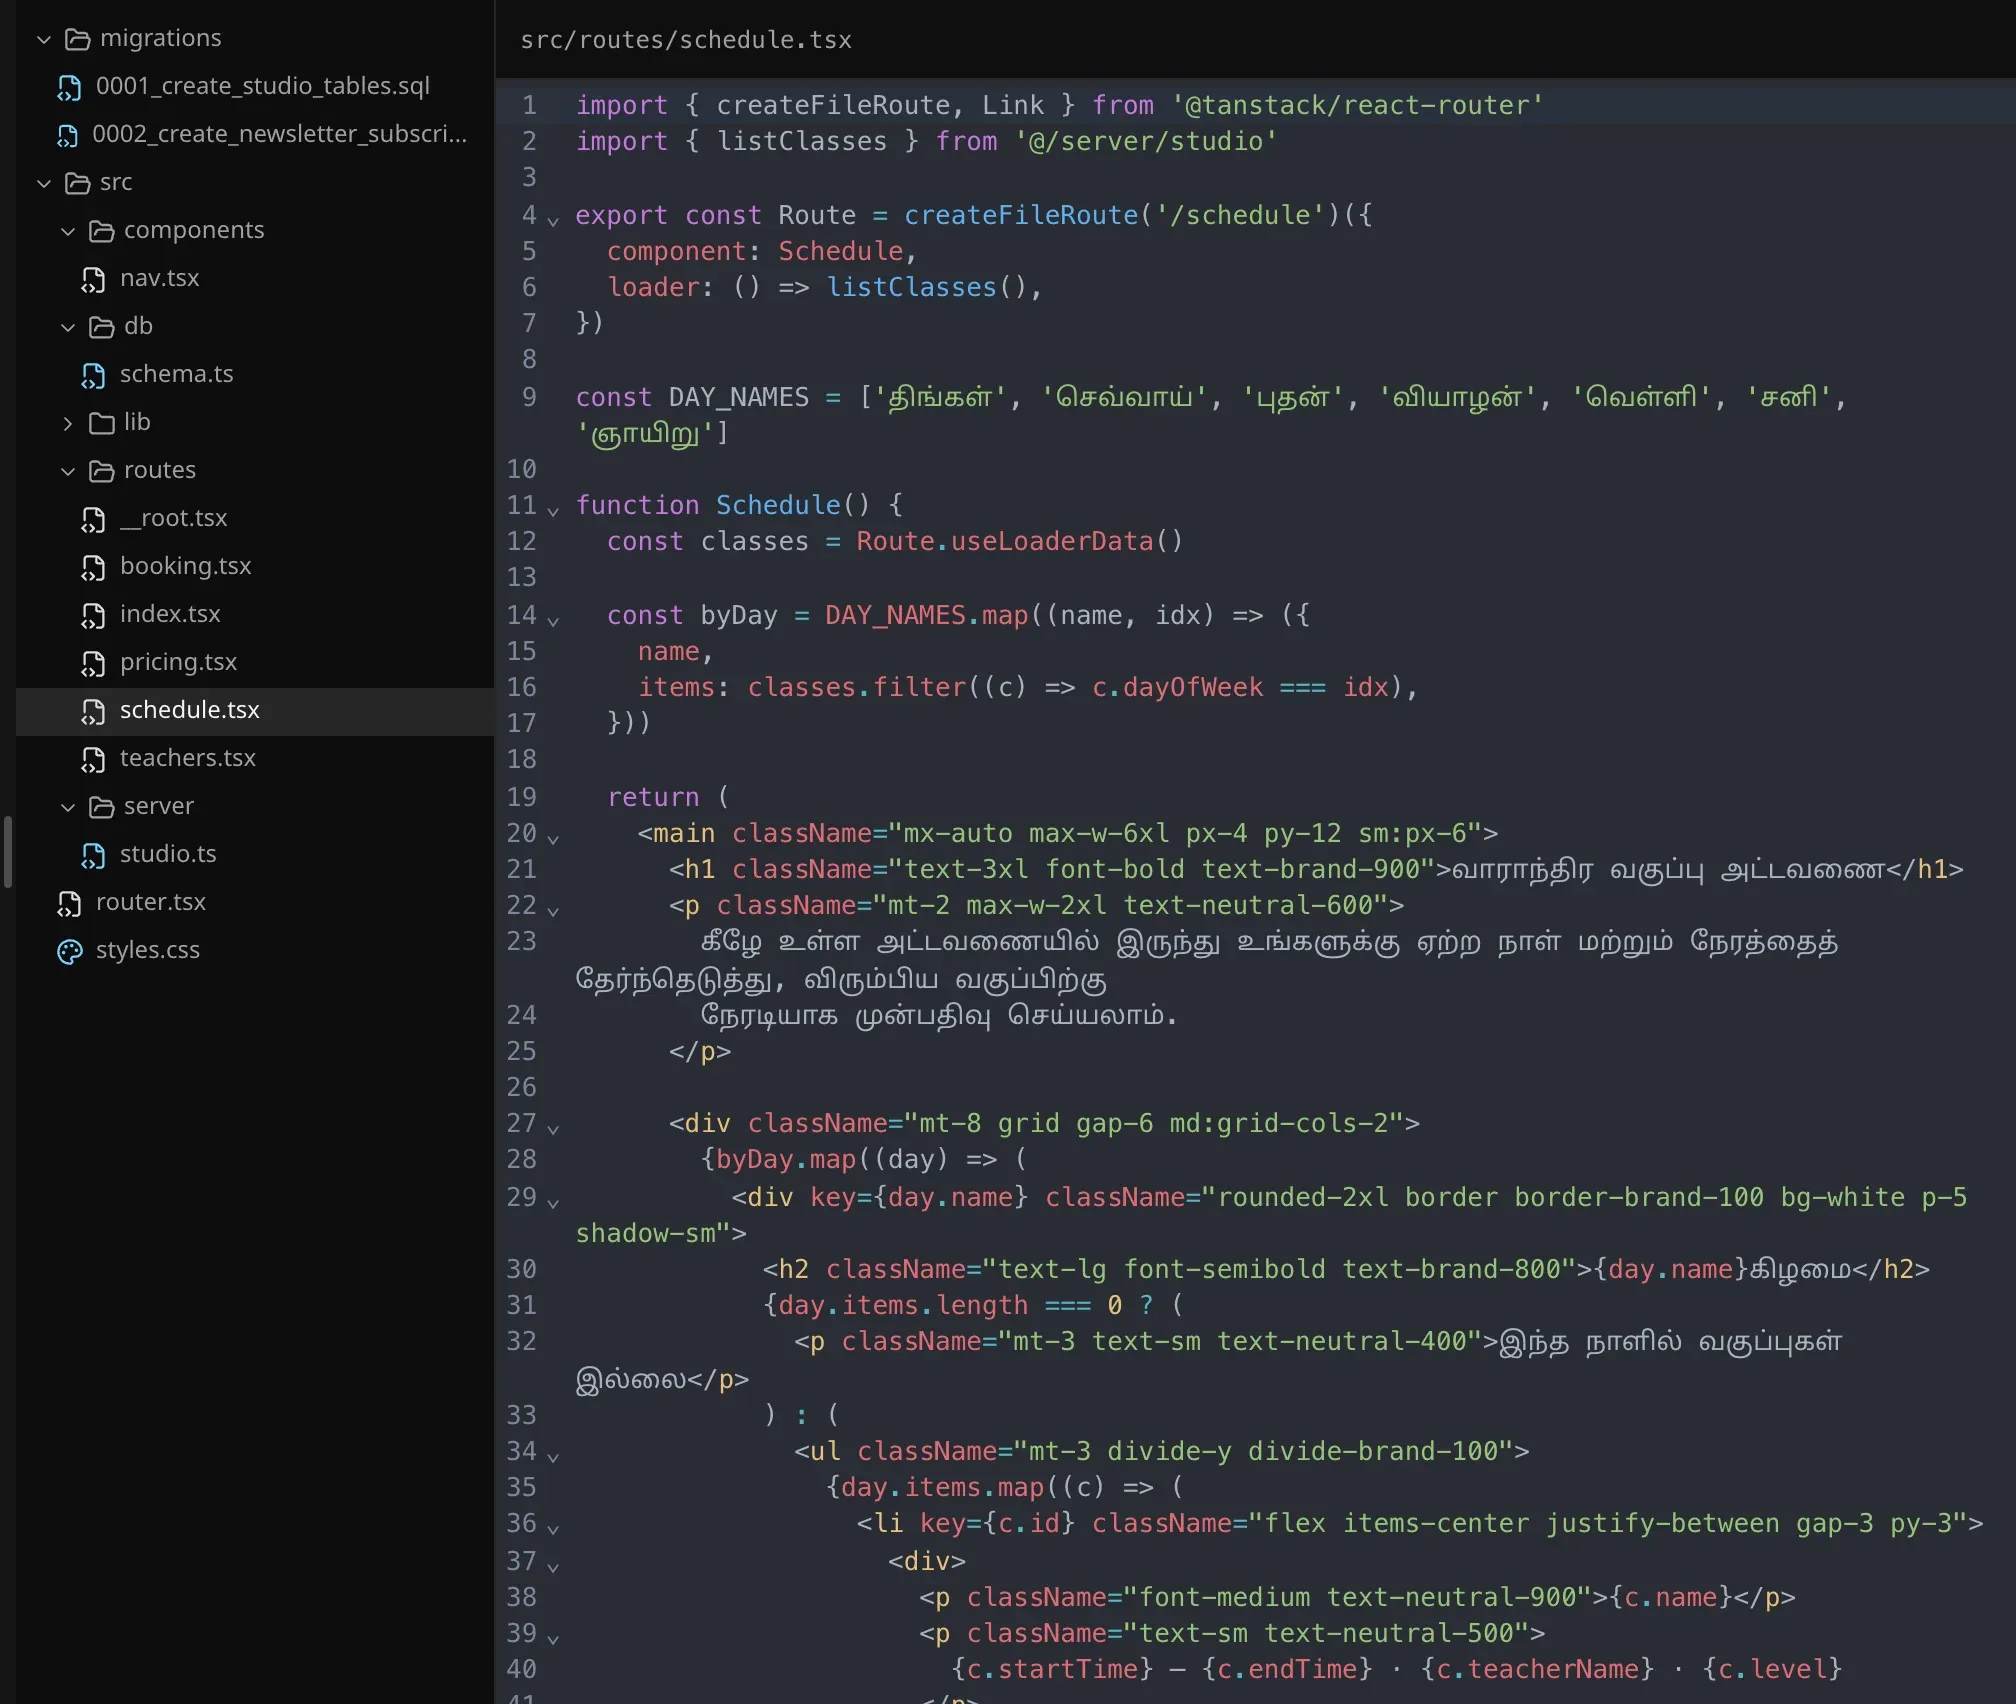2016x1704 pixels.
Task: Click the file icon next to teachers.tsx
Action: click(93, 759)
